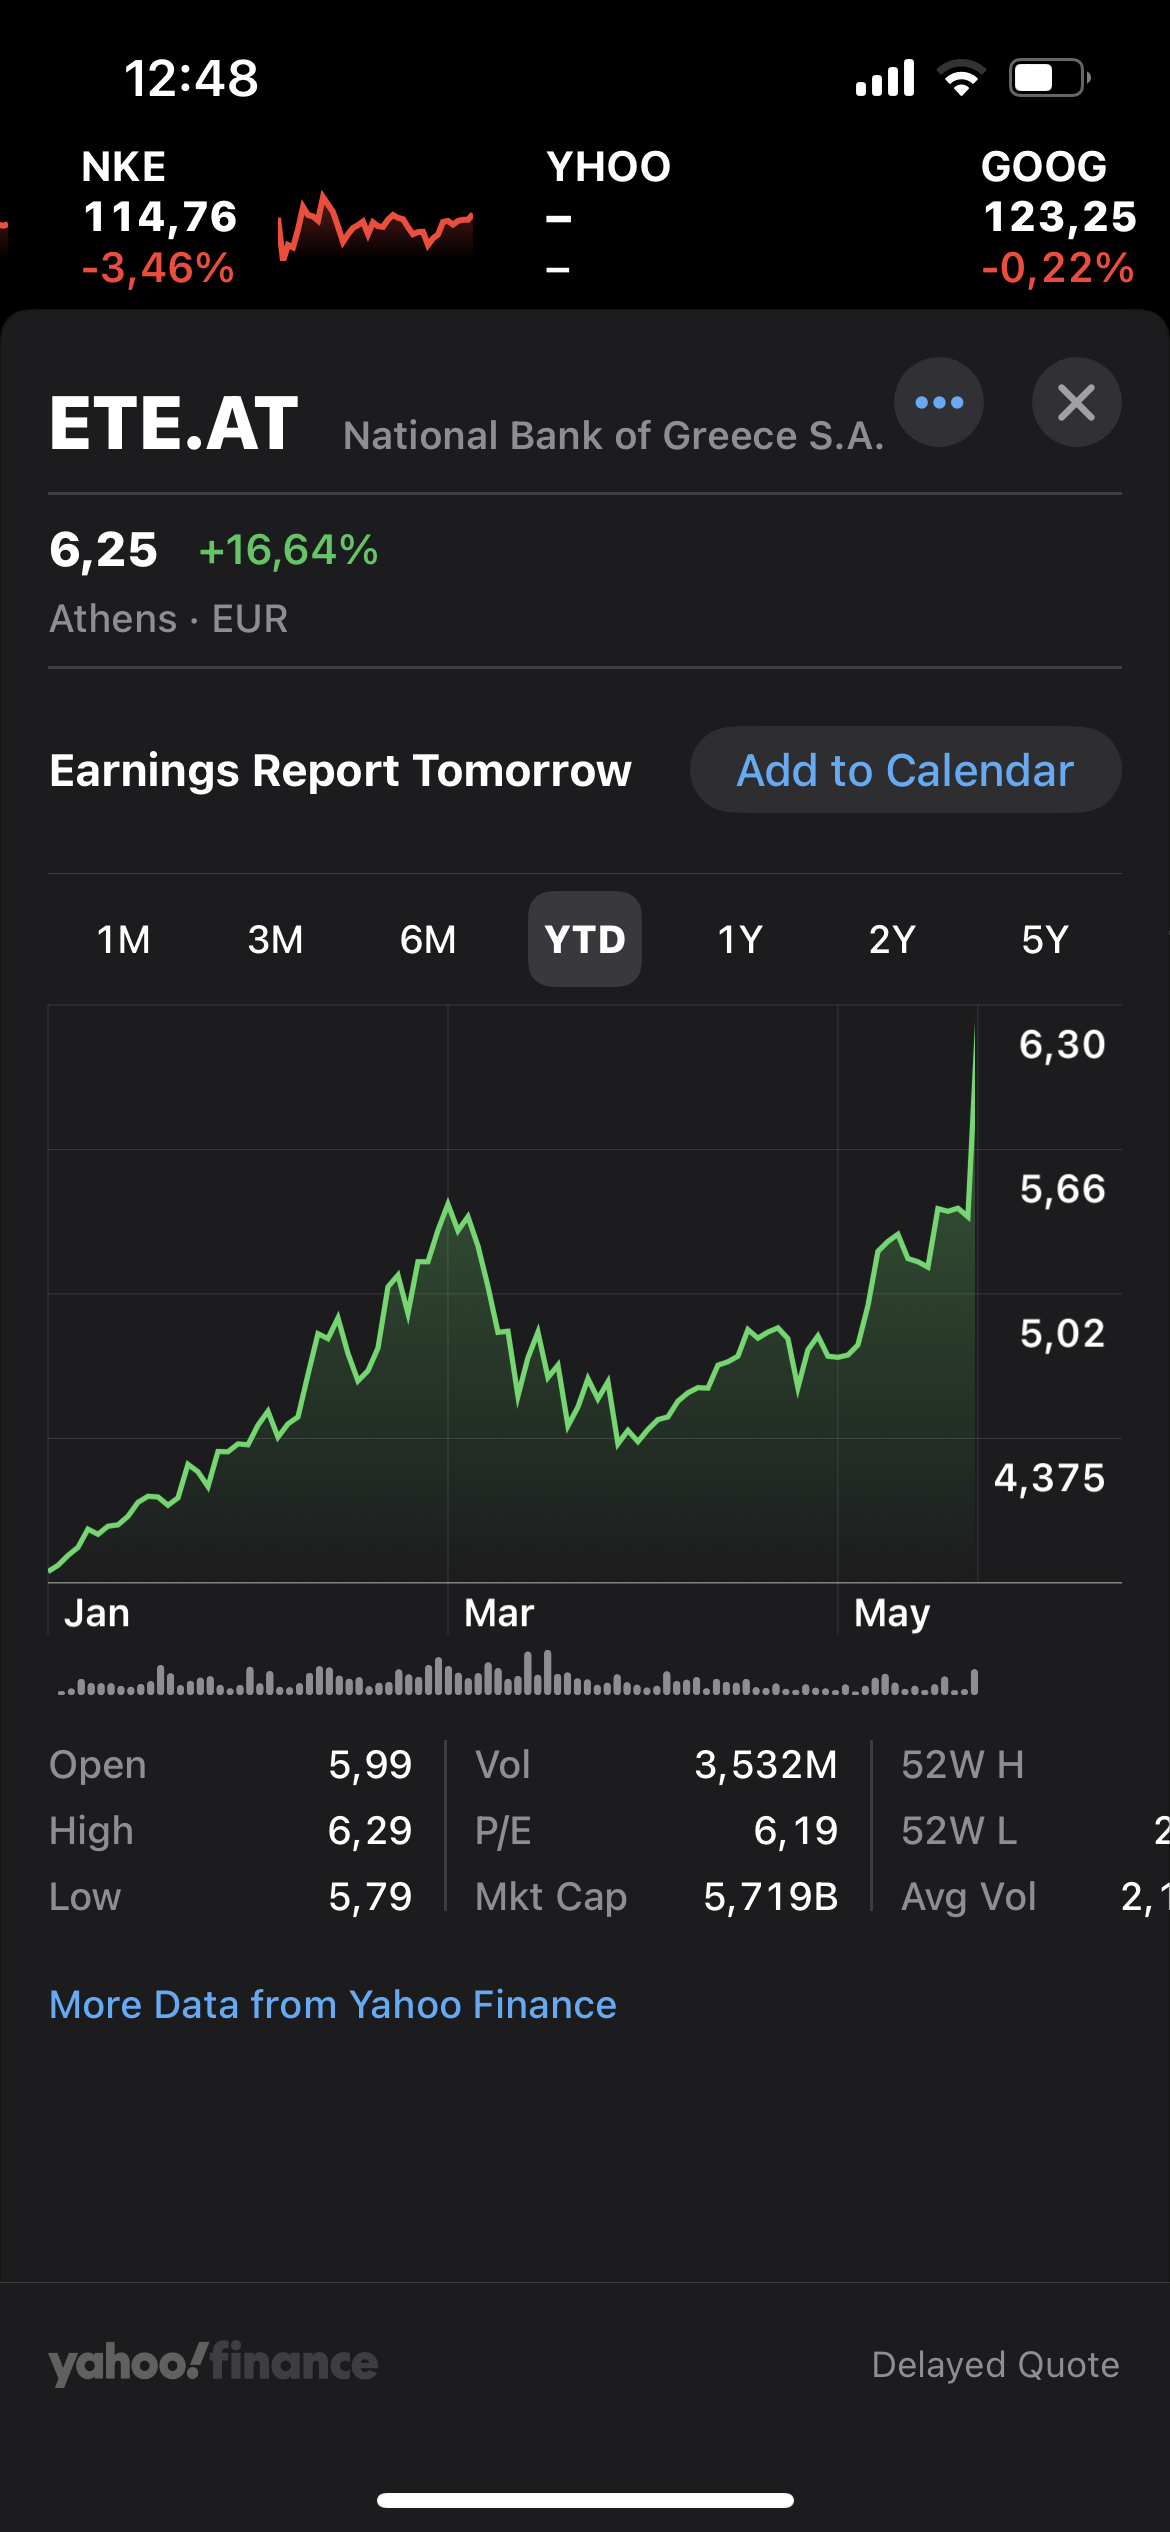Tap the cellular signal strength indicator

[885, 78]
